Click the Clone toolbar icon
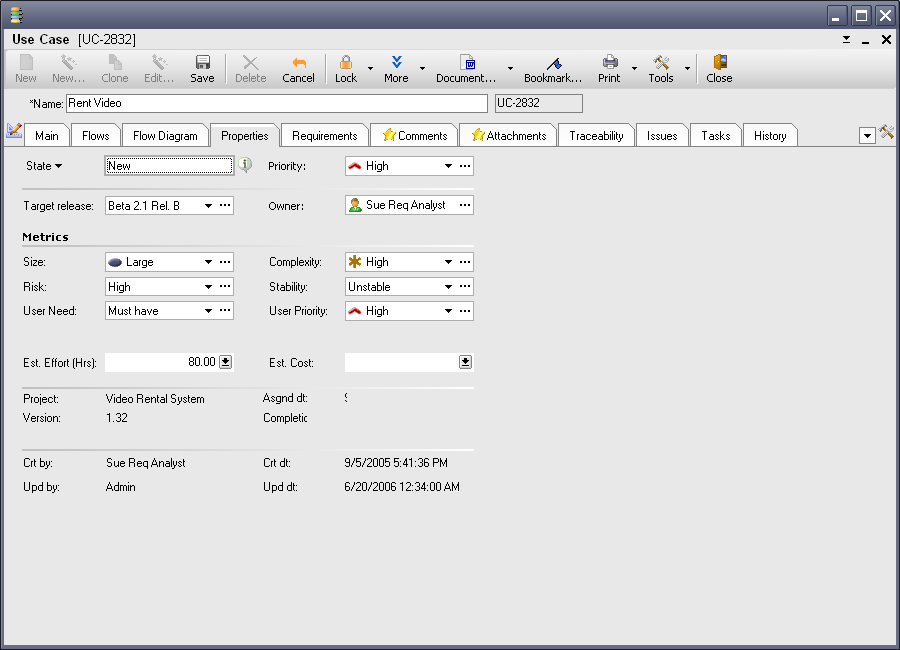 (115, 69)
